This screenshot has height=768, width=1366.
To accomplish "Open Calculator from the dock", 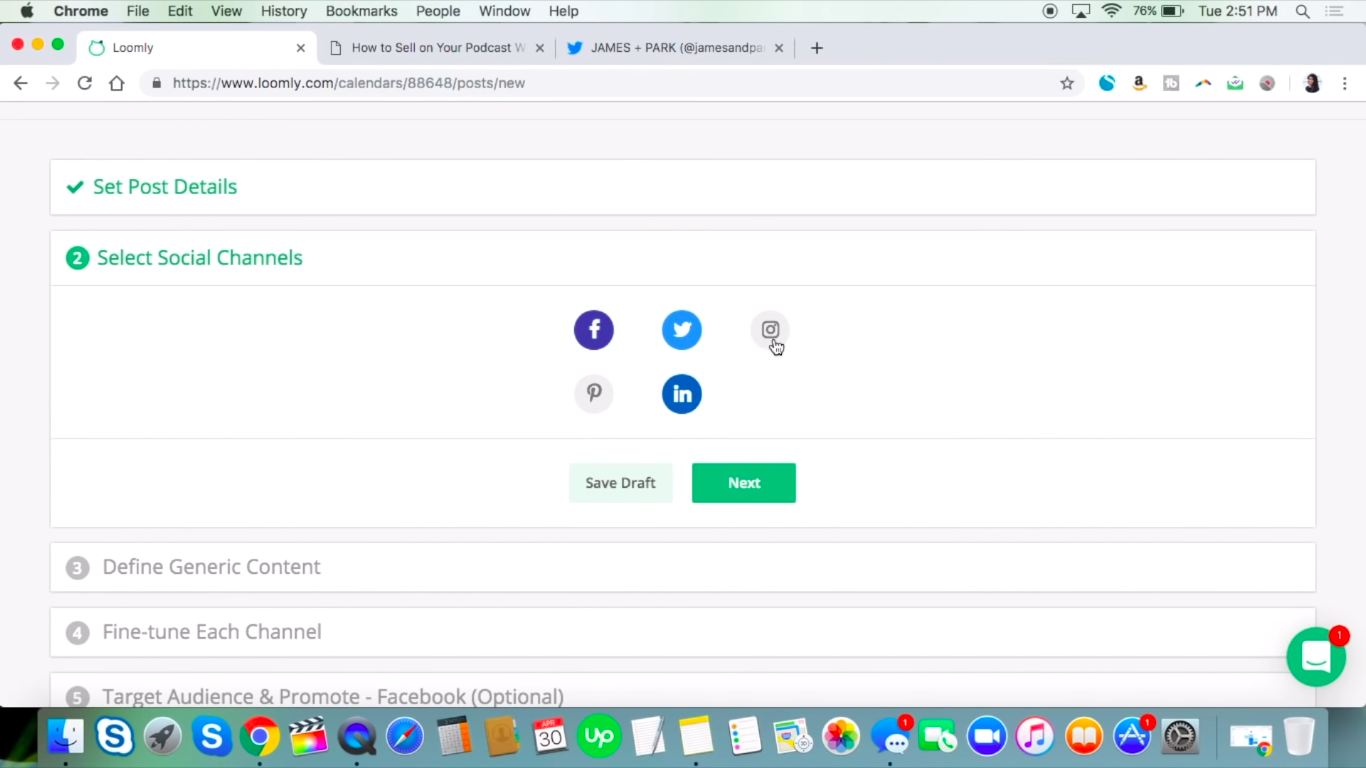I will [x=454, y=737].
